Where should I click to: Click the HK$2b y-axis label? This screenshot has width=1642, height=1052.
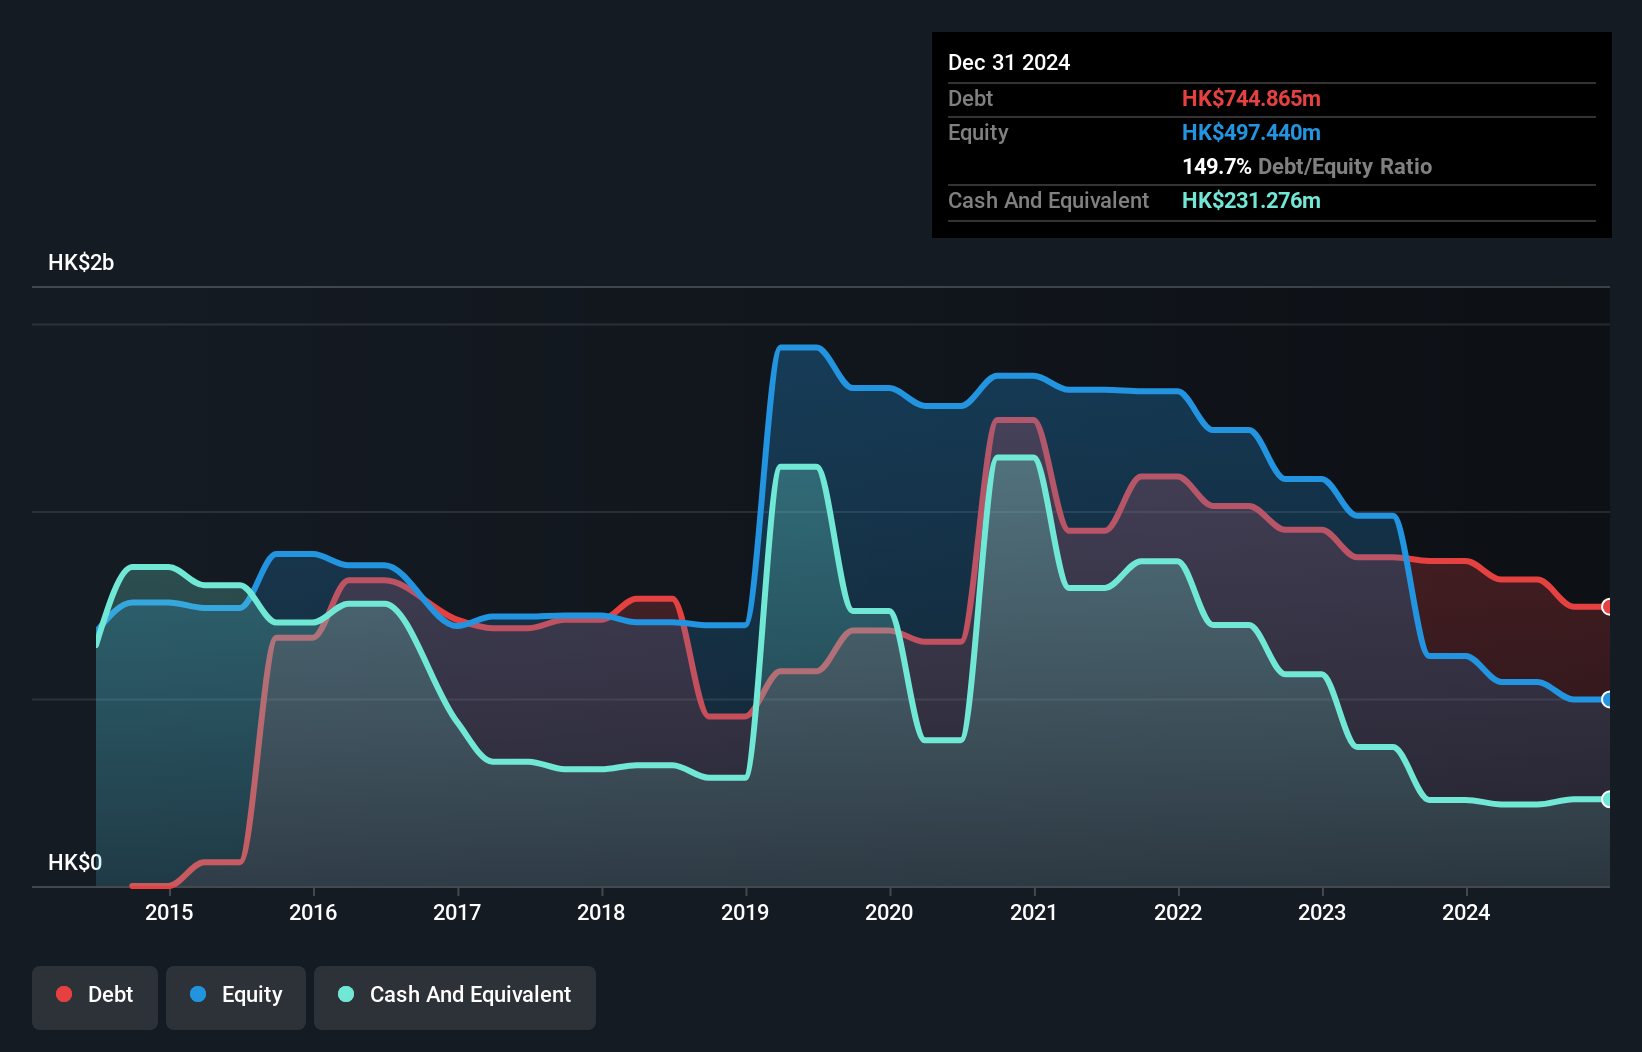[81, 263]
